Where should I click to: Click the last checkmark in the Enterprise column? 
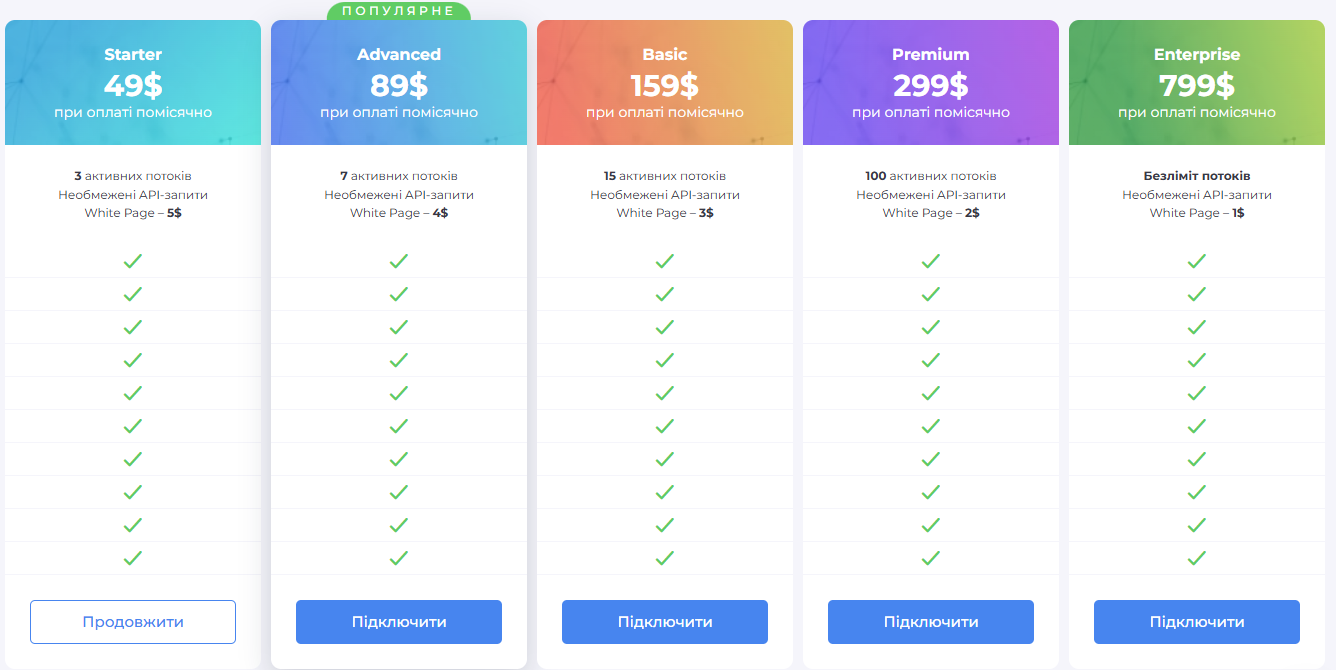[x=1197, y=558]
